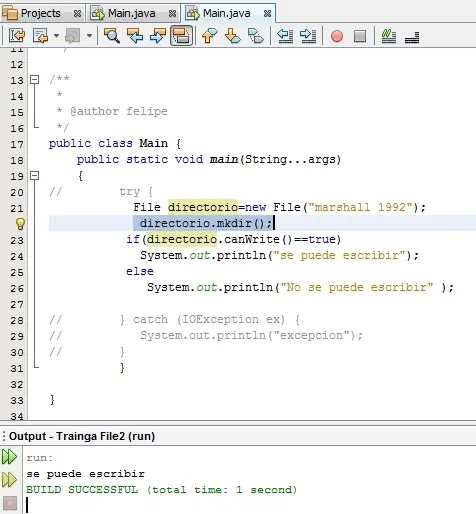Close the Projects tab
The height and width of the screenshot is (514, 476).
coord(77,14)
